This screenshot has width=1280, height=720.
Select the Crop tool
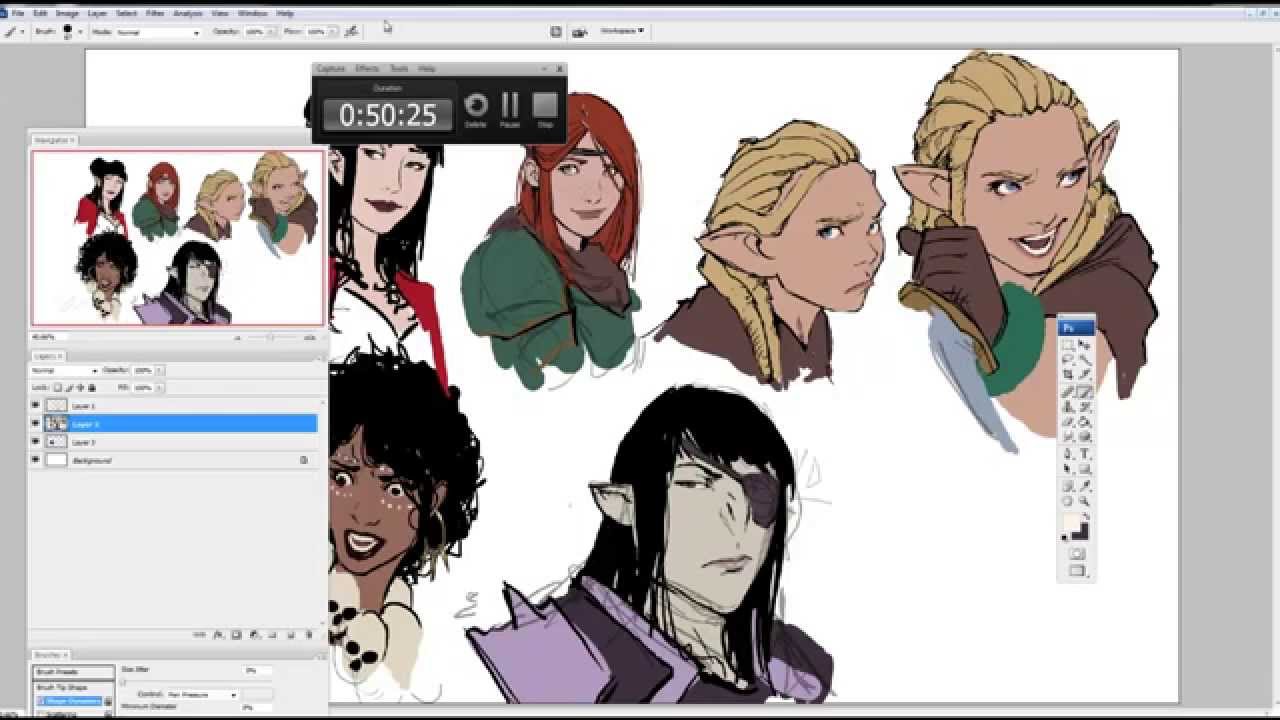(1068, 374)
